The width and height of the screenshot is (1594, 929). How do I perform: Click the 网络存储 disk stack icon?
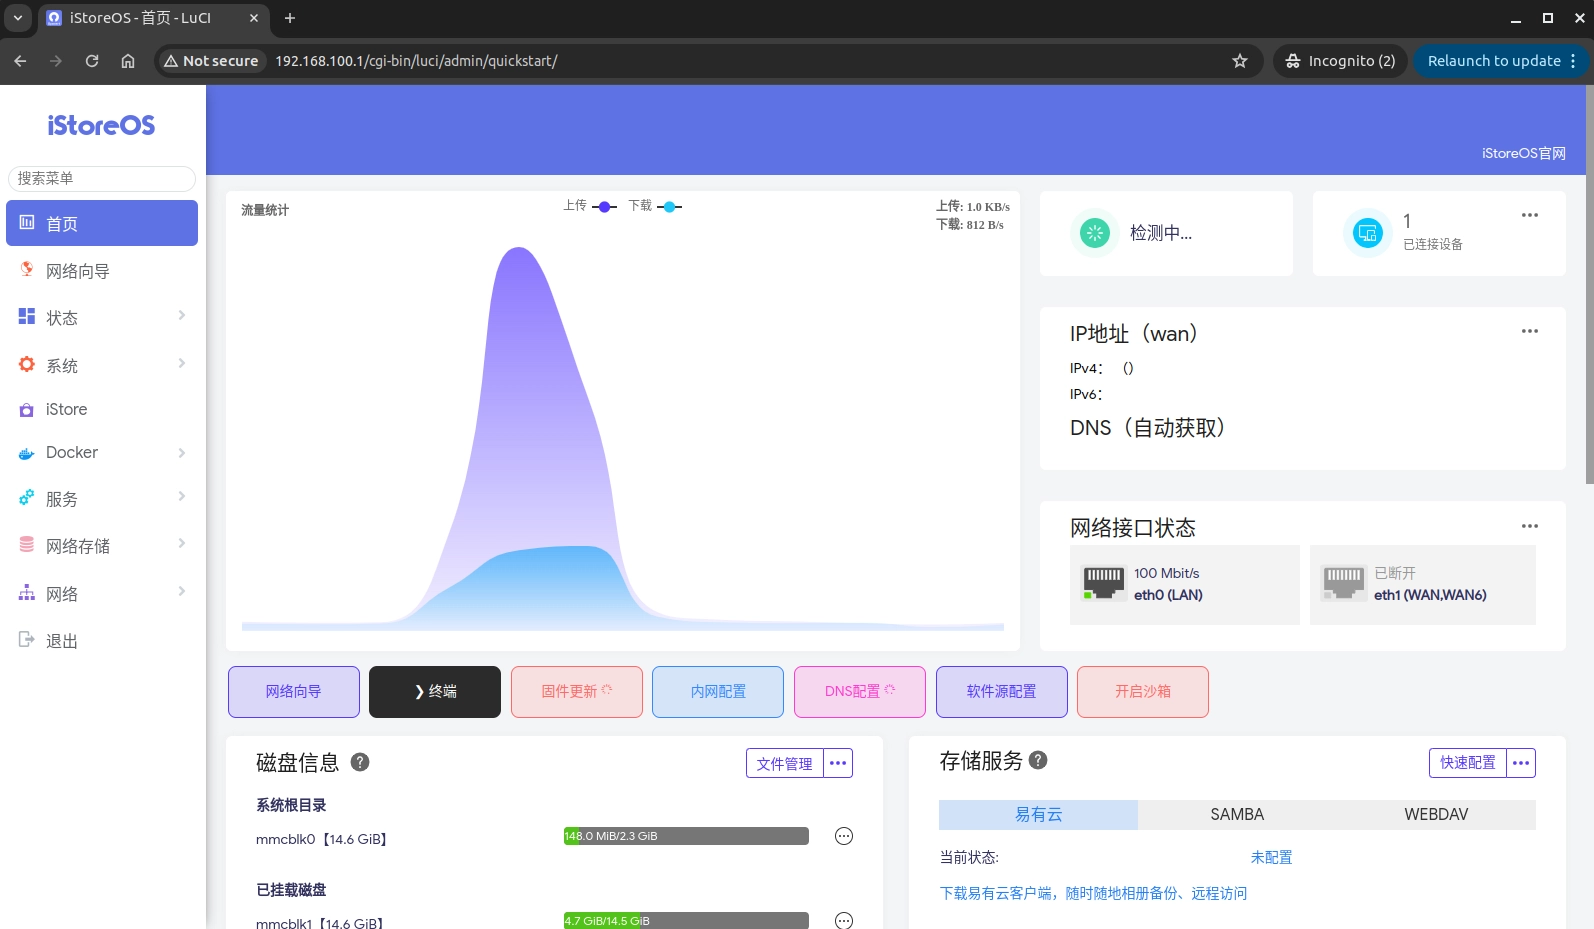click(27, 544)
